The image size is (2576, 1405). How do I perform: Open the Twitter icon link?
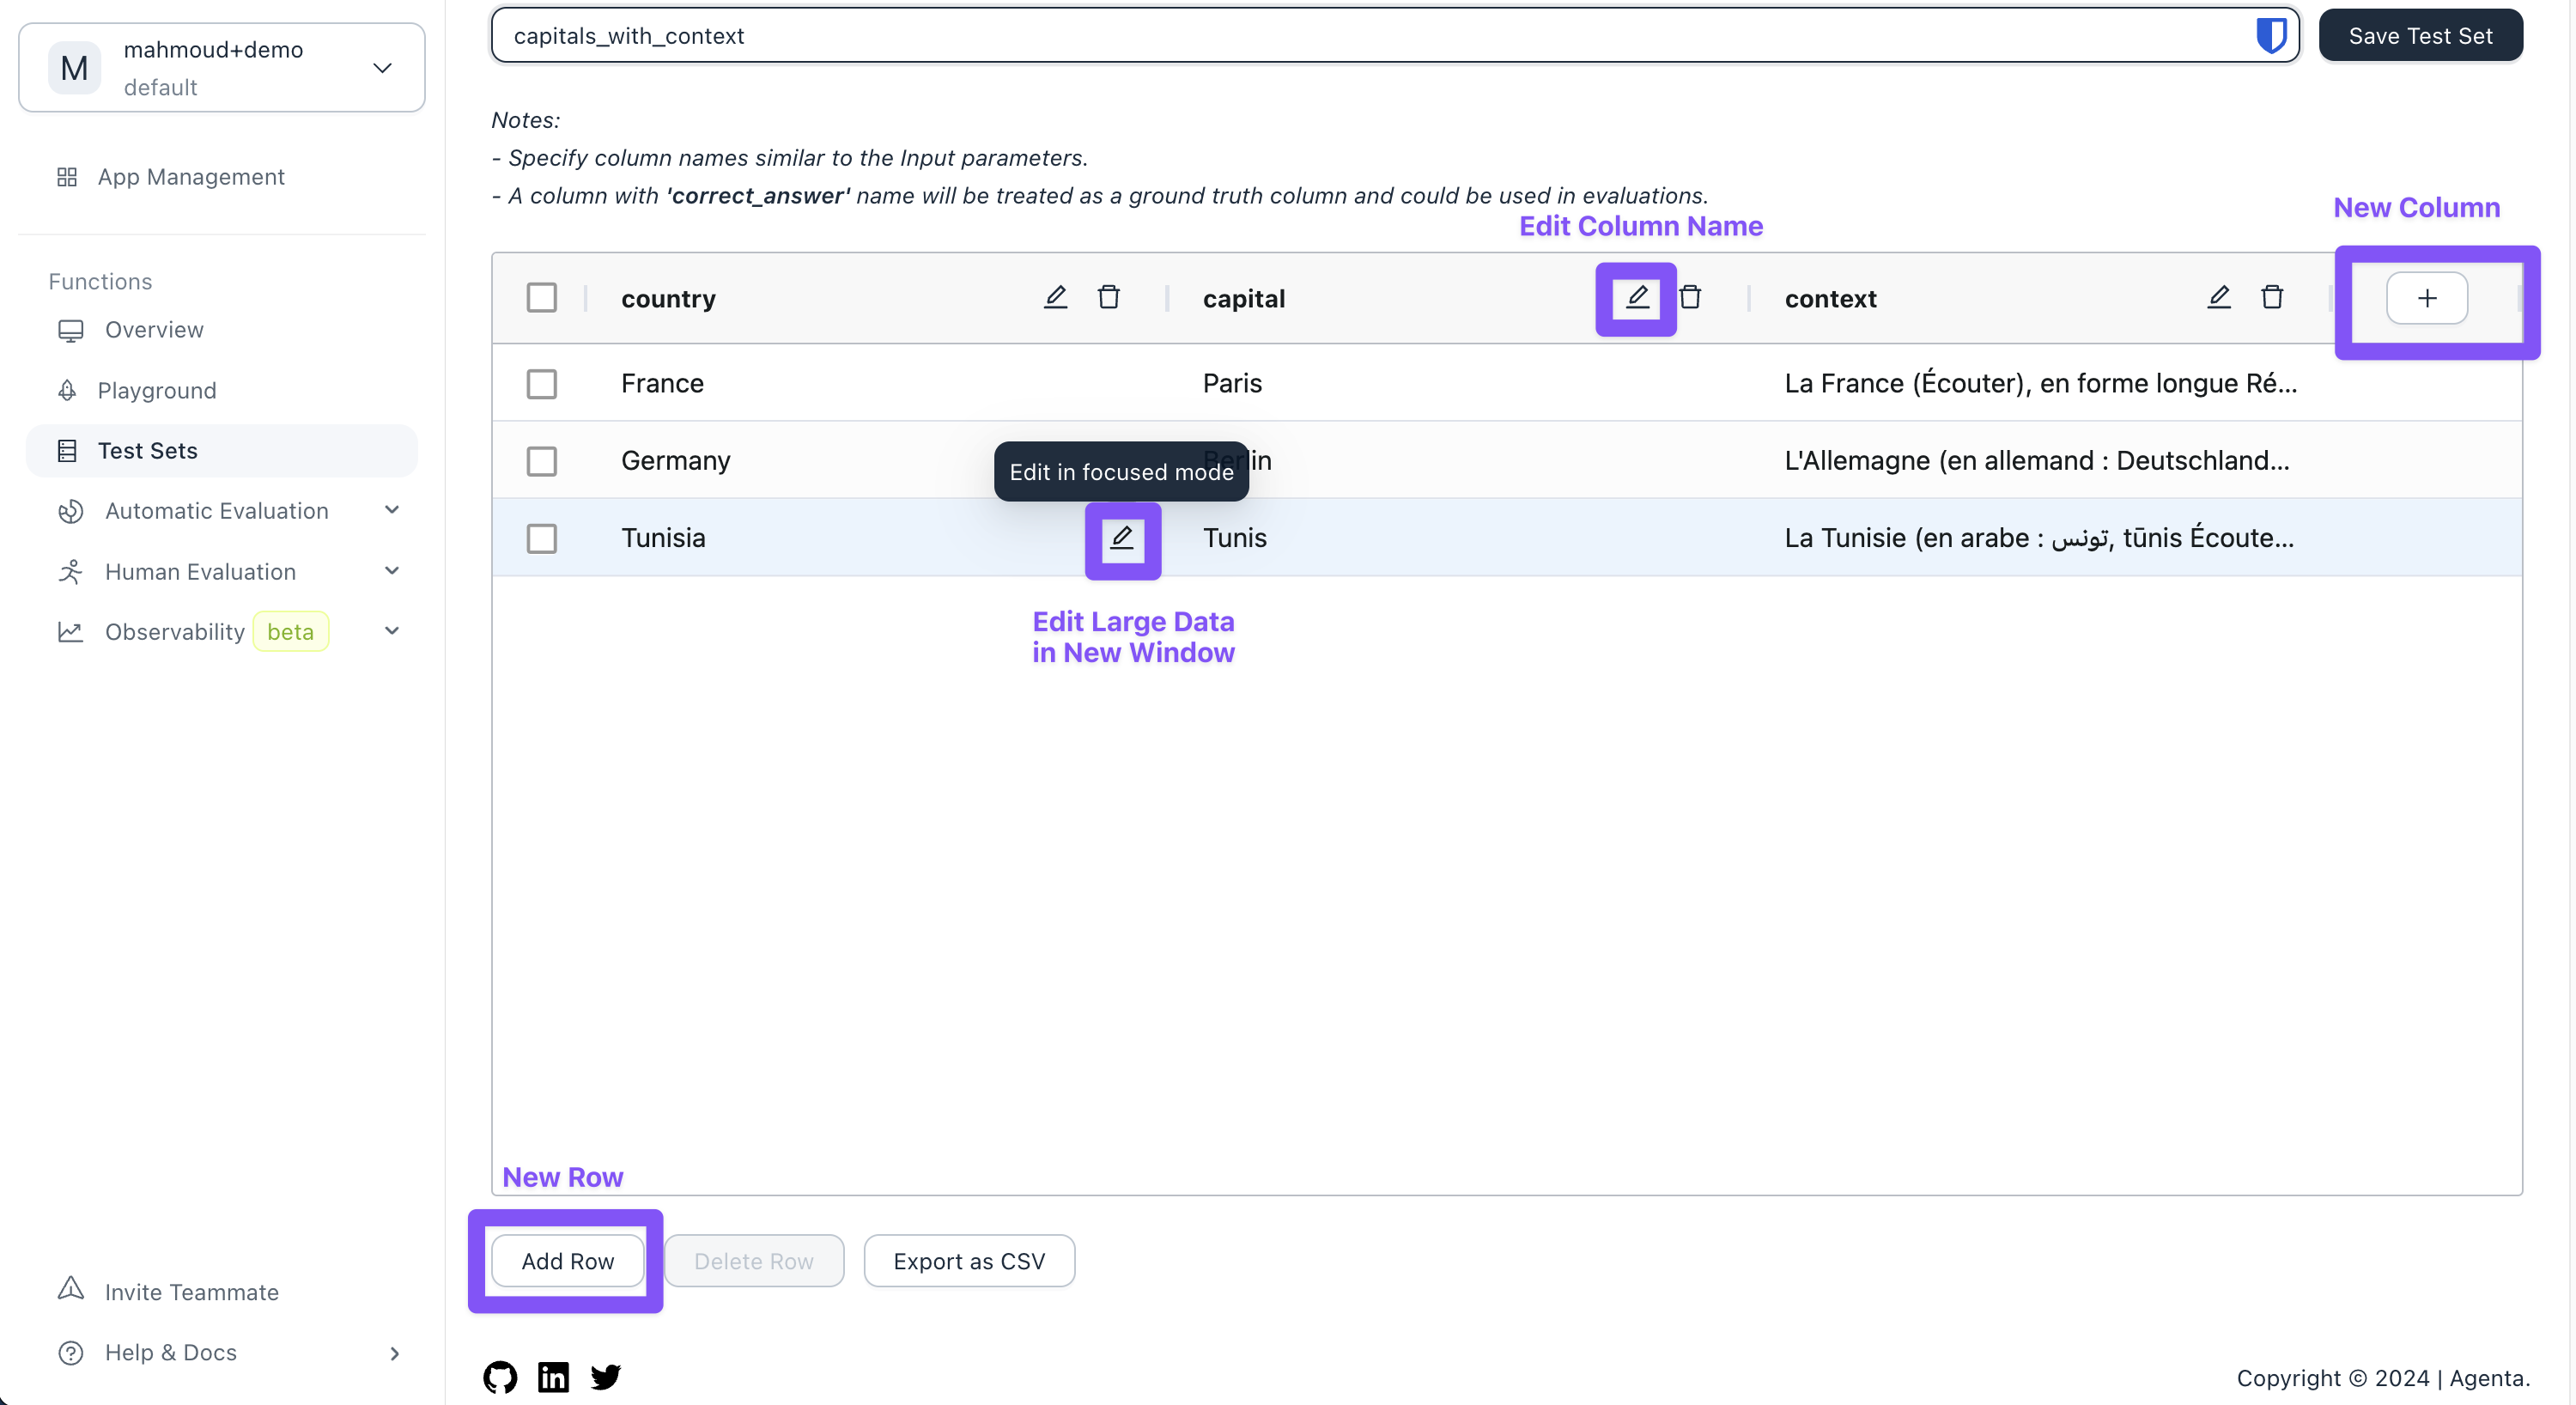(x=605, y=1377)
